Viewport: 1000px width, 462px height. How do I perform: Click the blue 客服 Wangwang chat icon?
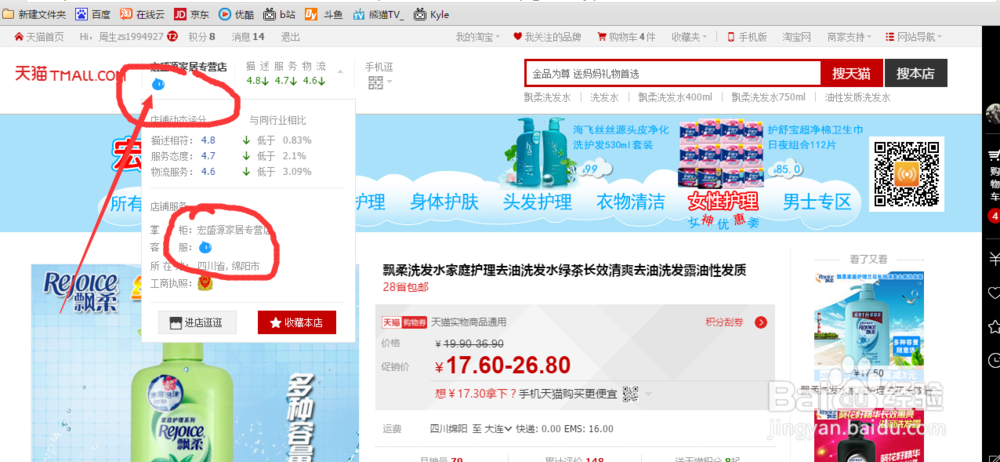205,247
